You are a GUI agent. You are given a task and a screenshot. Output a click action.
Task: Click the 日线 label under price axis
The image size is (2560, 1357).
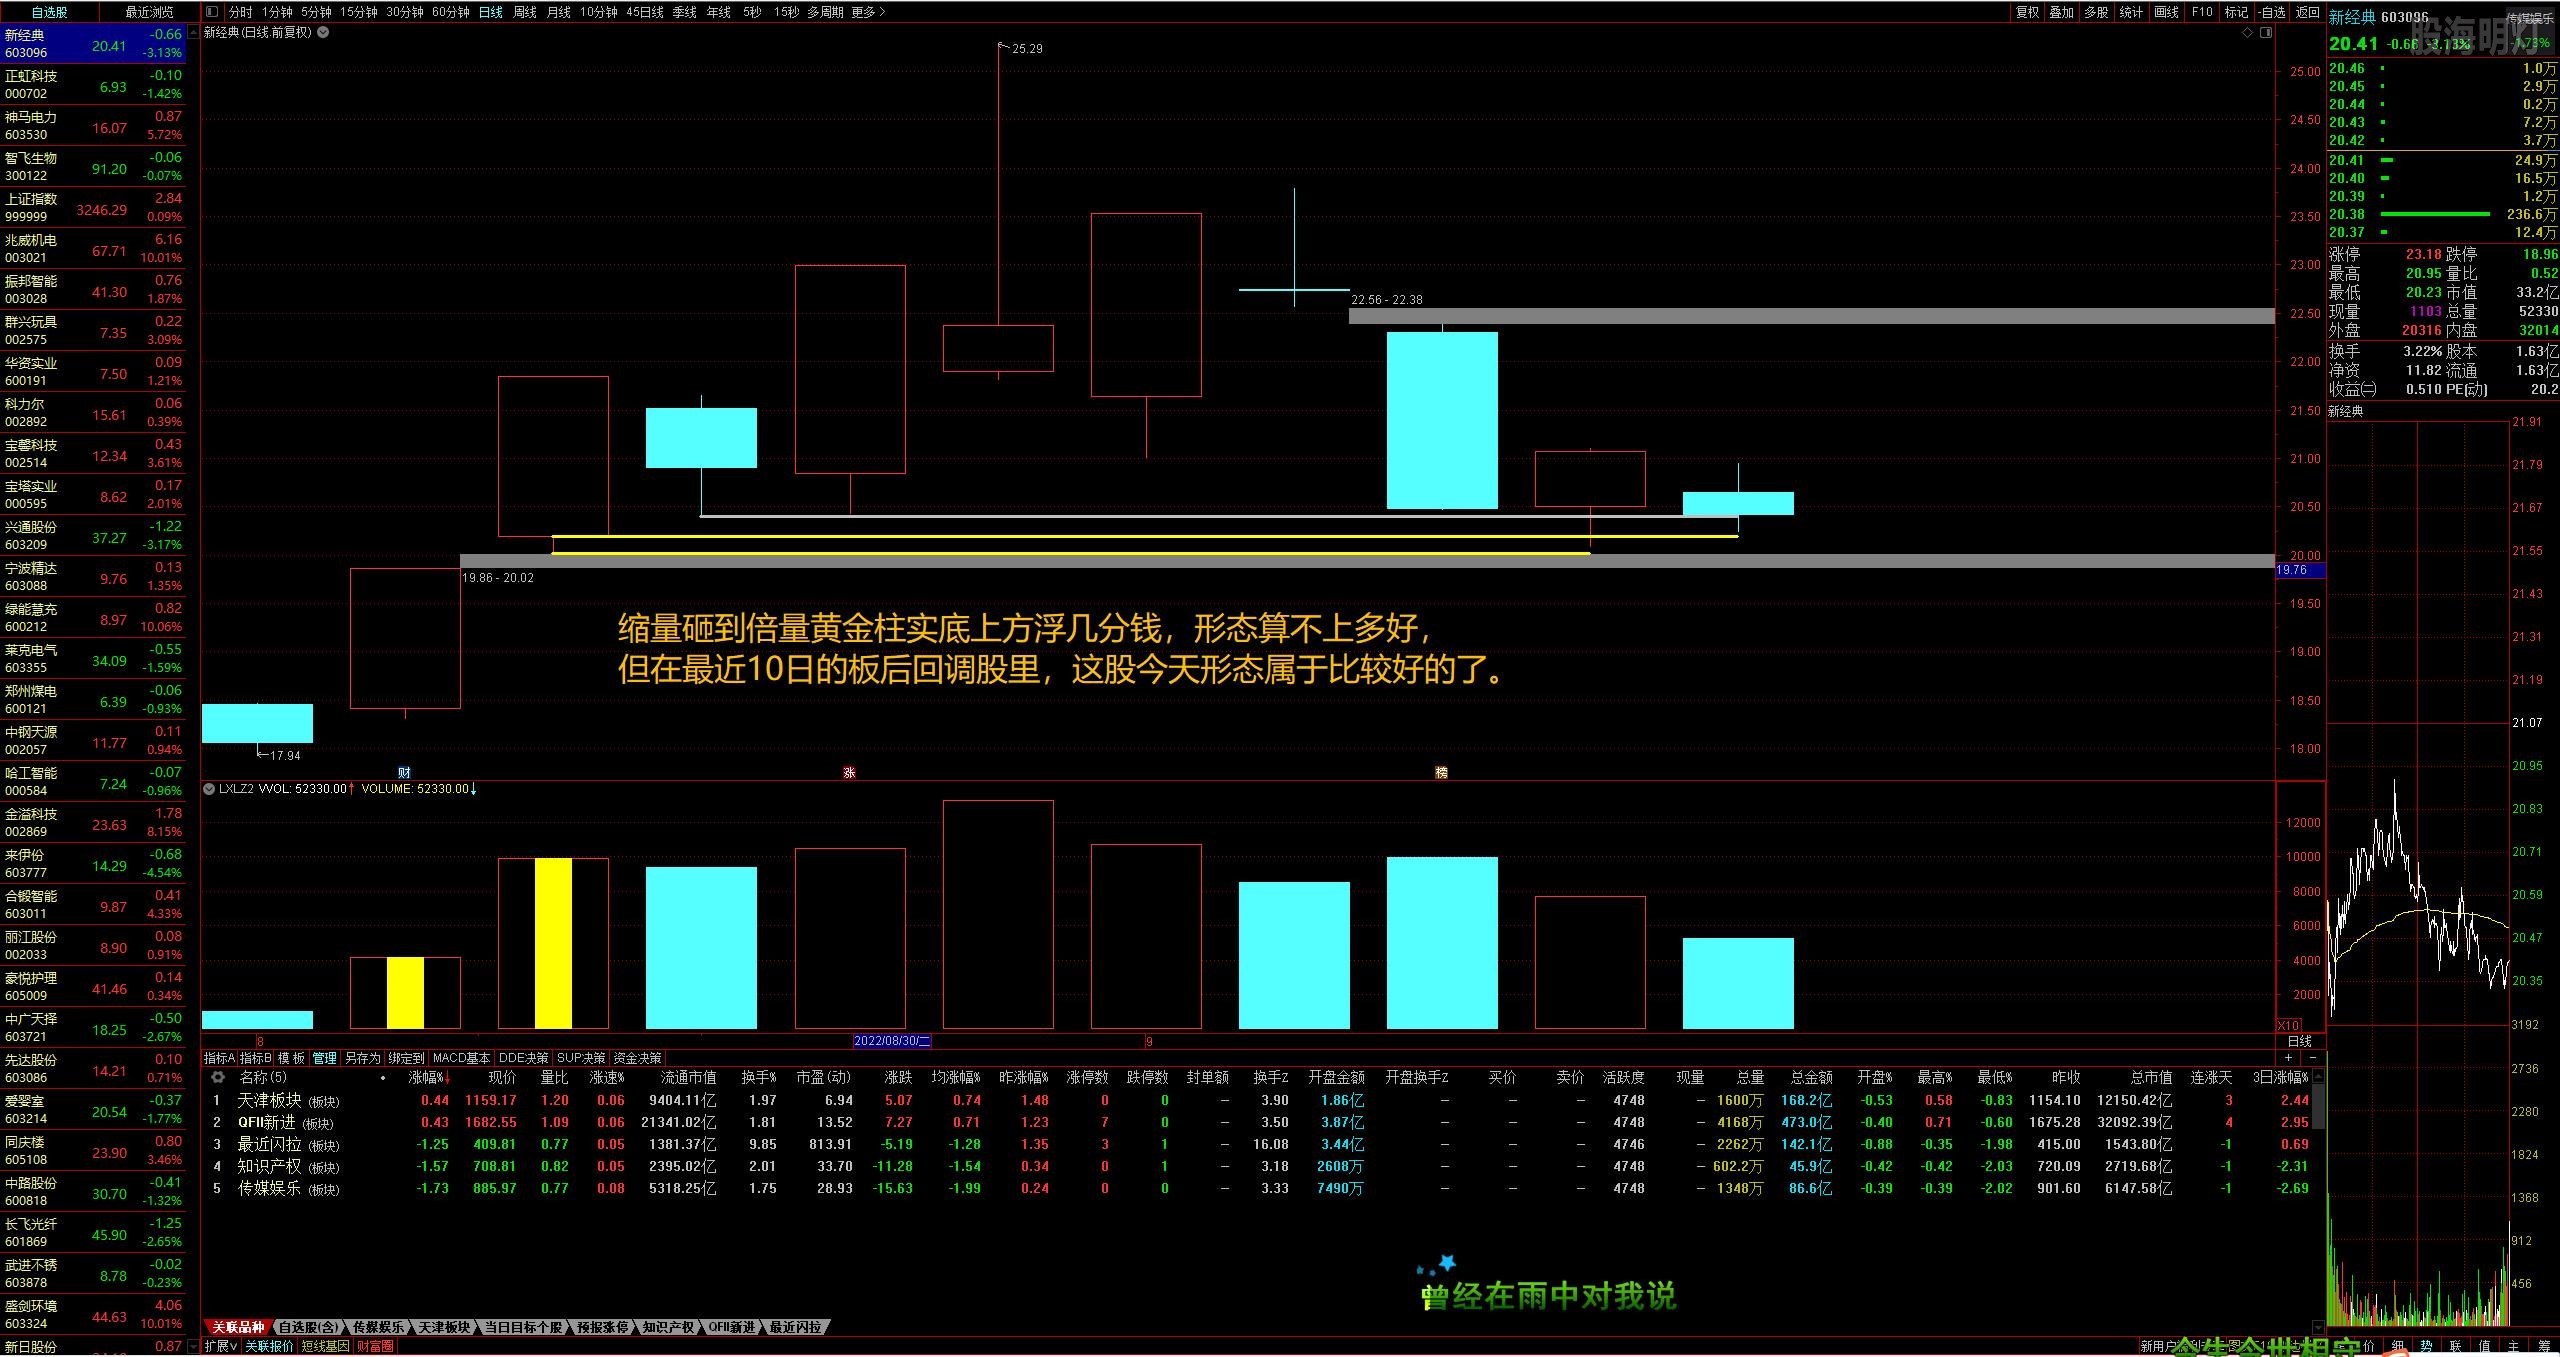[2300, 1041]
